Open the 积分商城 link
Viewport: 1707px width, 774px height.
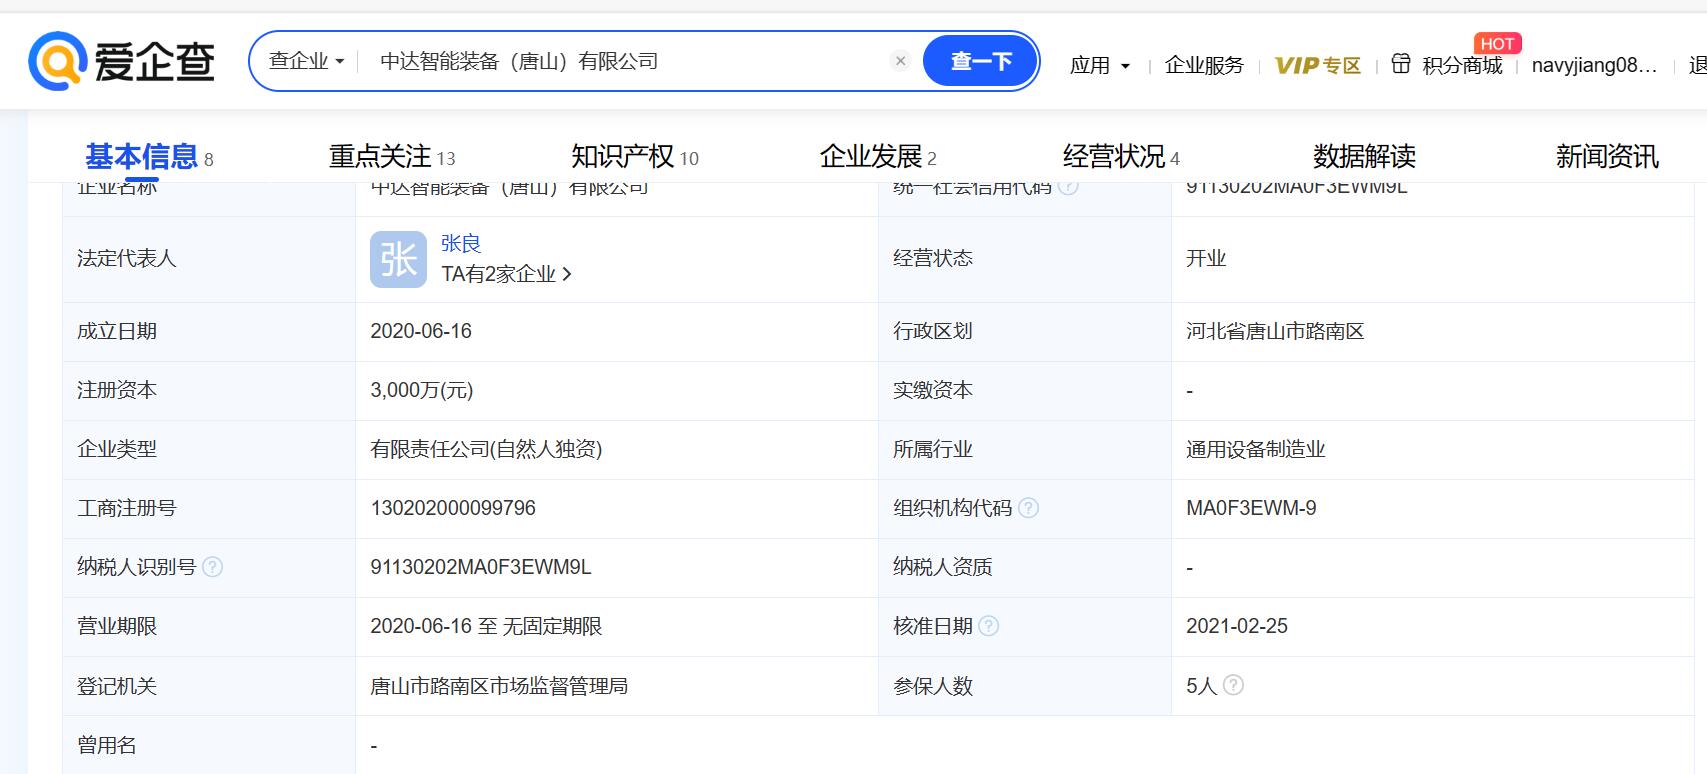tap(1462, 65)
